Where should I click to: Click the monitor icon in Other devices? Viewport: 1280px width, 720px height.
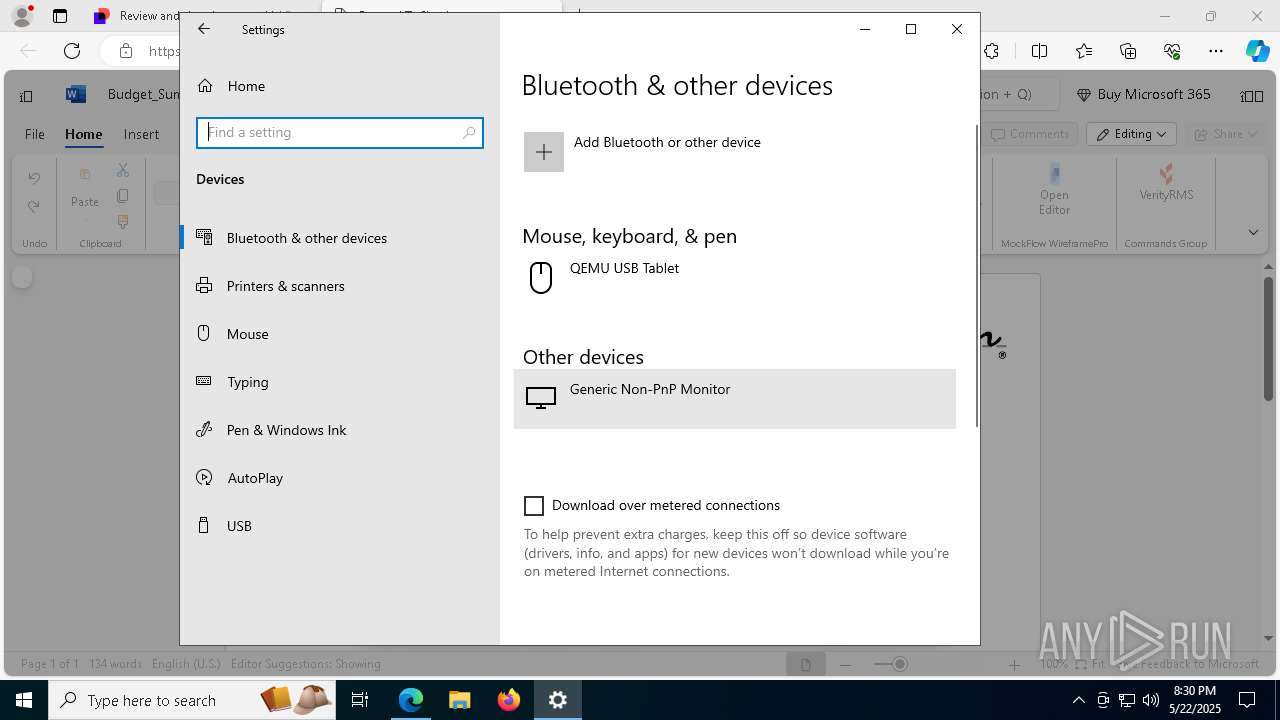541,398
